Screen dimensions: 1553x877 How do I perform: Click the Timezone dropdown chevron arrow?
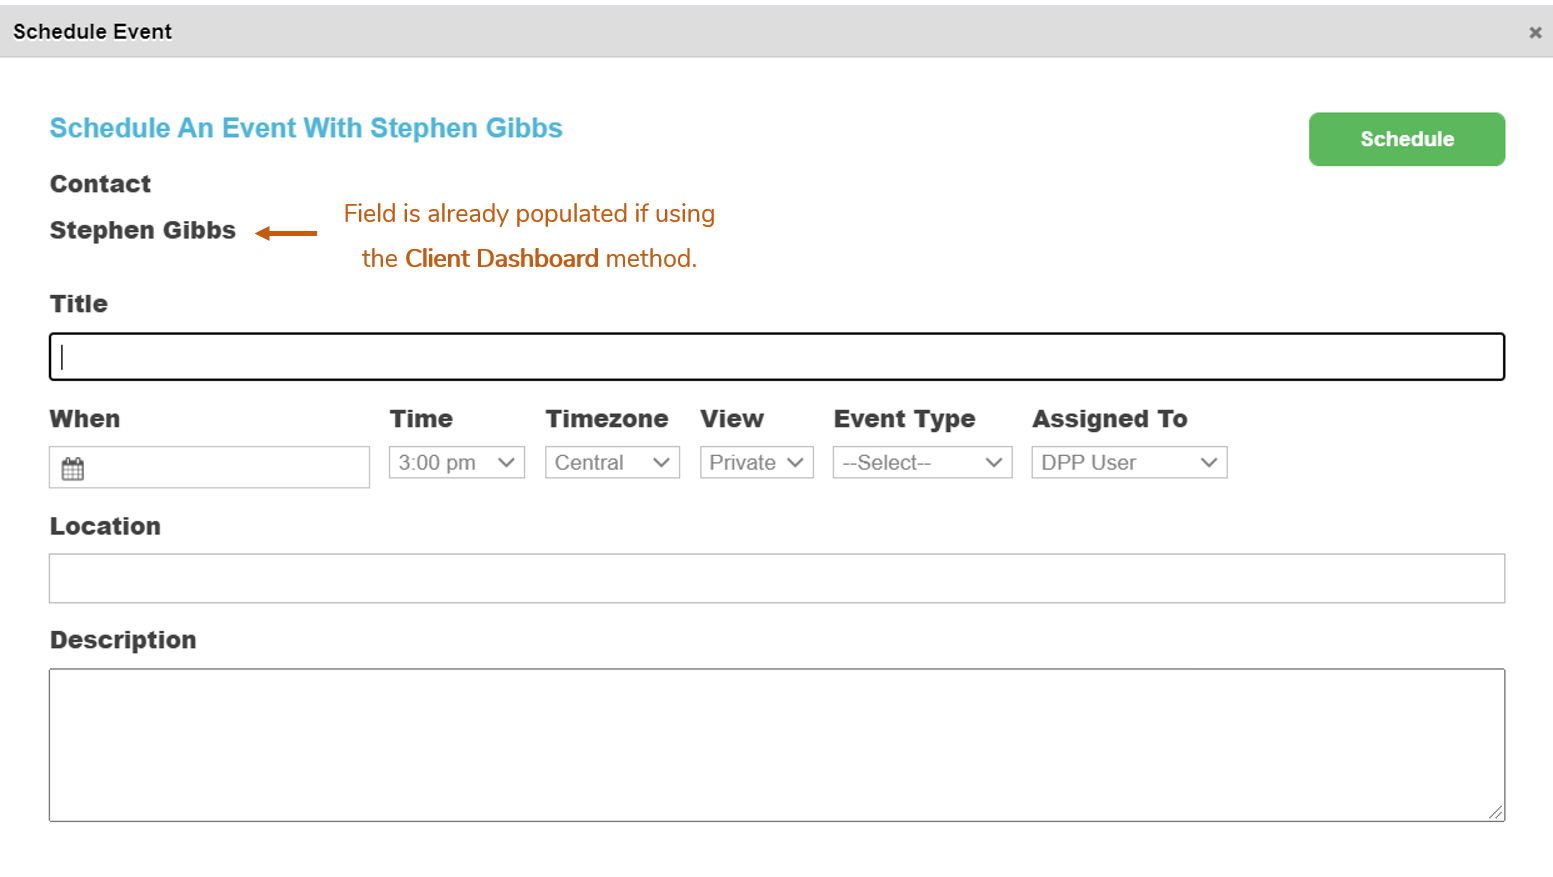pos(661,462)
